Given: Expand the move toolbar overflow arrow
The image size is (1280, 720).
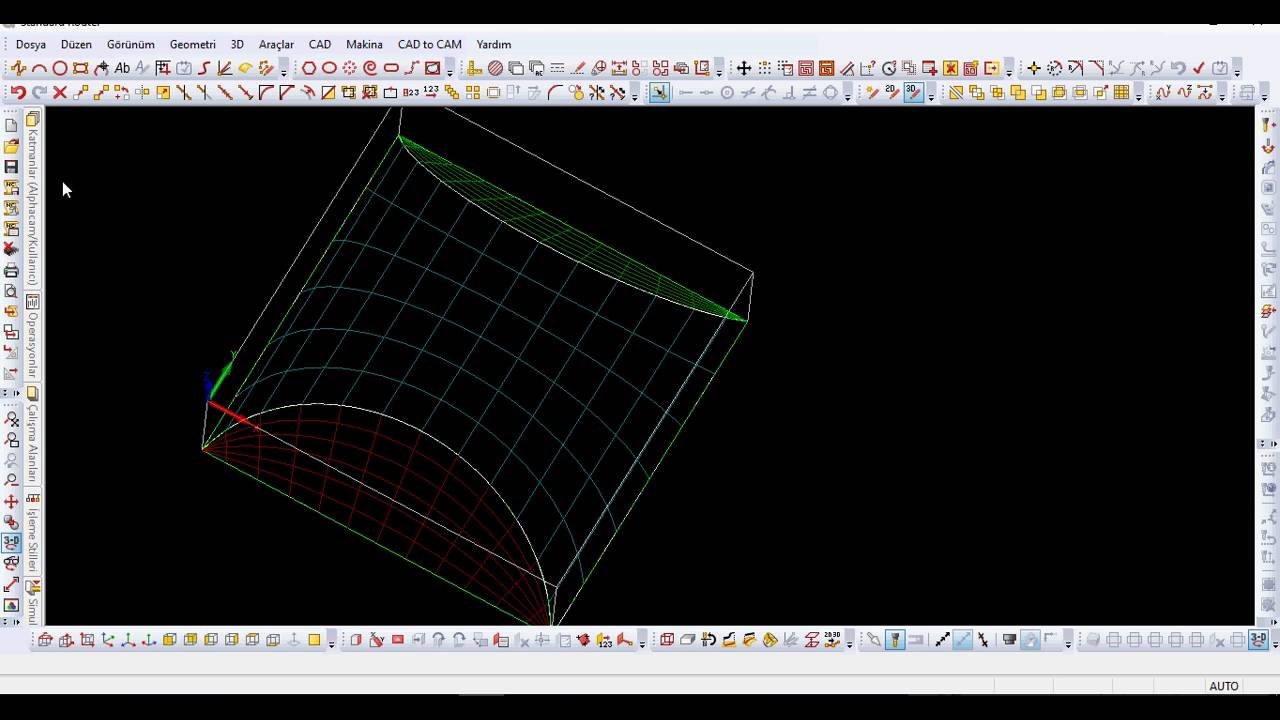Looking at the screenshot, I should pos(1008,70).
